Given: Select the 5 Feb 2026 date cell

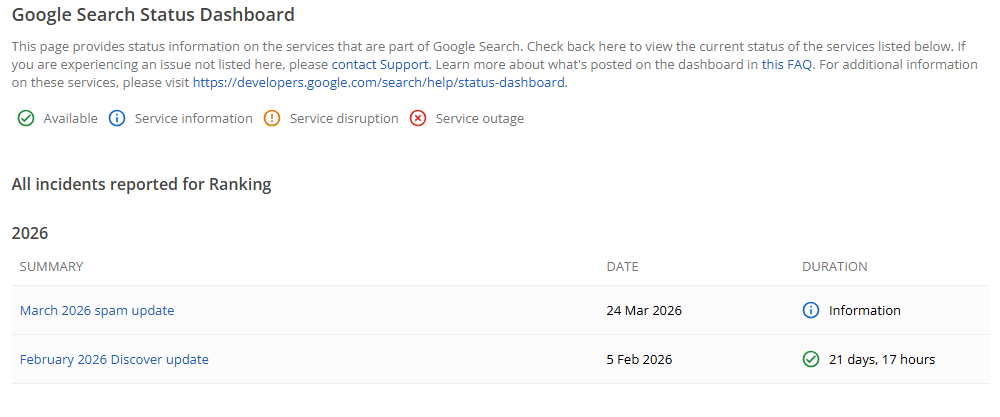Looking at the screenshot, I should click(x=639, y=360).
